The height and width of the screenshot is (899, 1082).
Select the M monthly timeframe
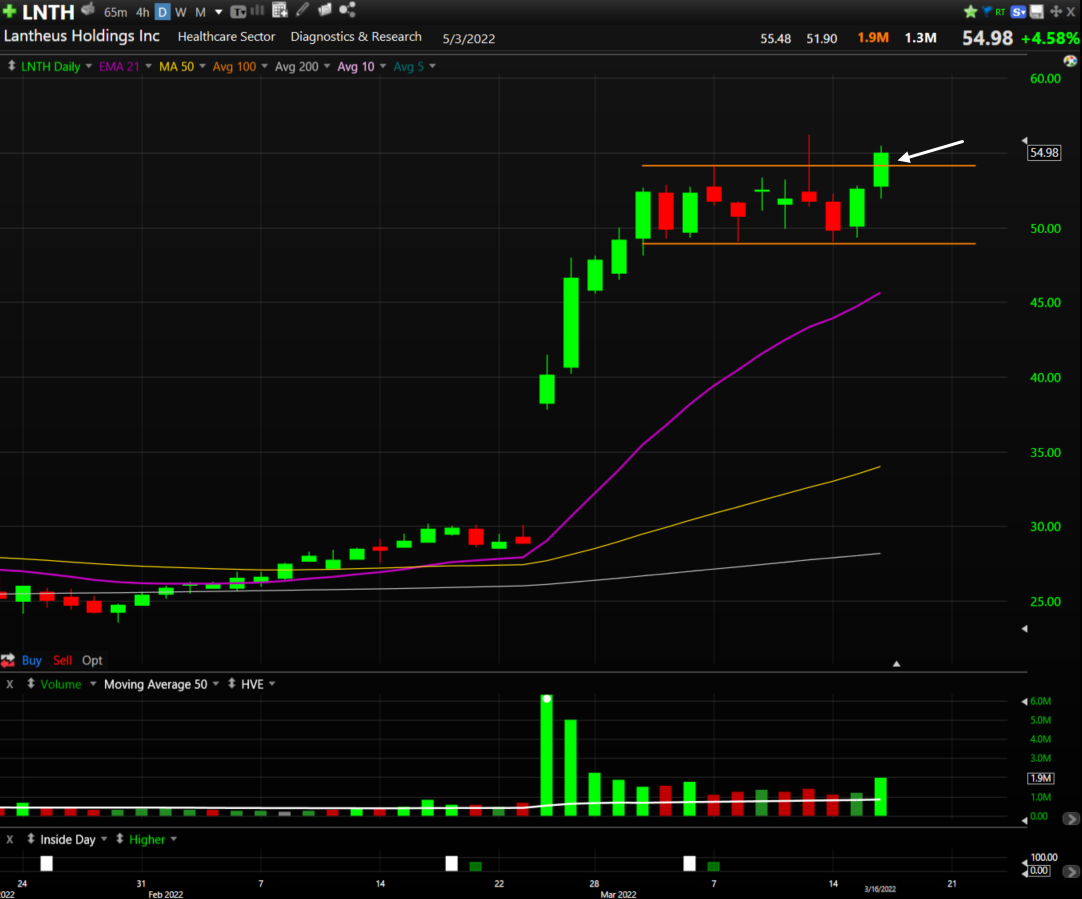[200, 12]
